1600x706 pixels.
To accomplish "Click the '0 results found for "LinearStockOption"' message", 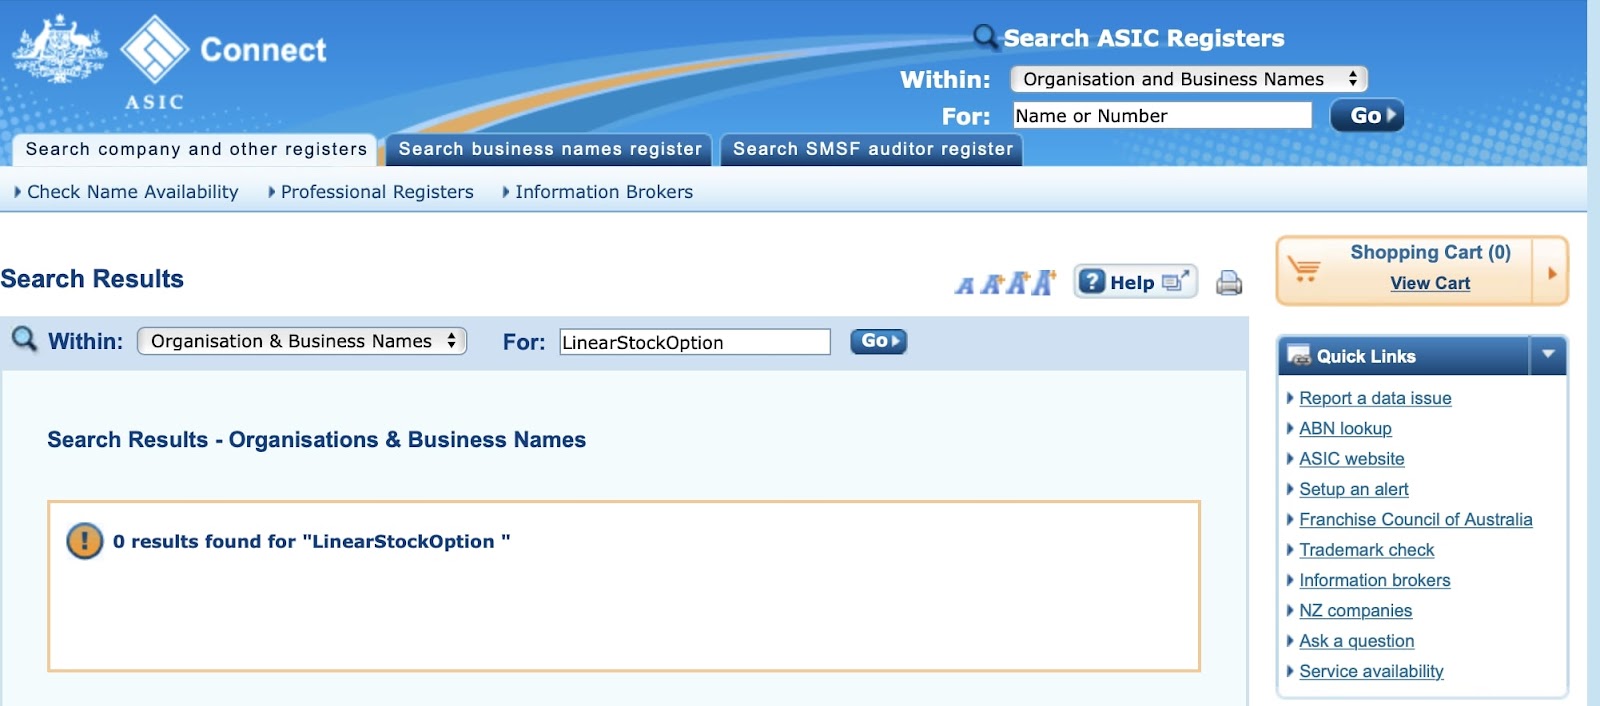I will (311, 541).
